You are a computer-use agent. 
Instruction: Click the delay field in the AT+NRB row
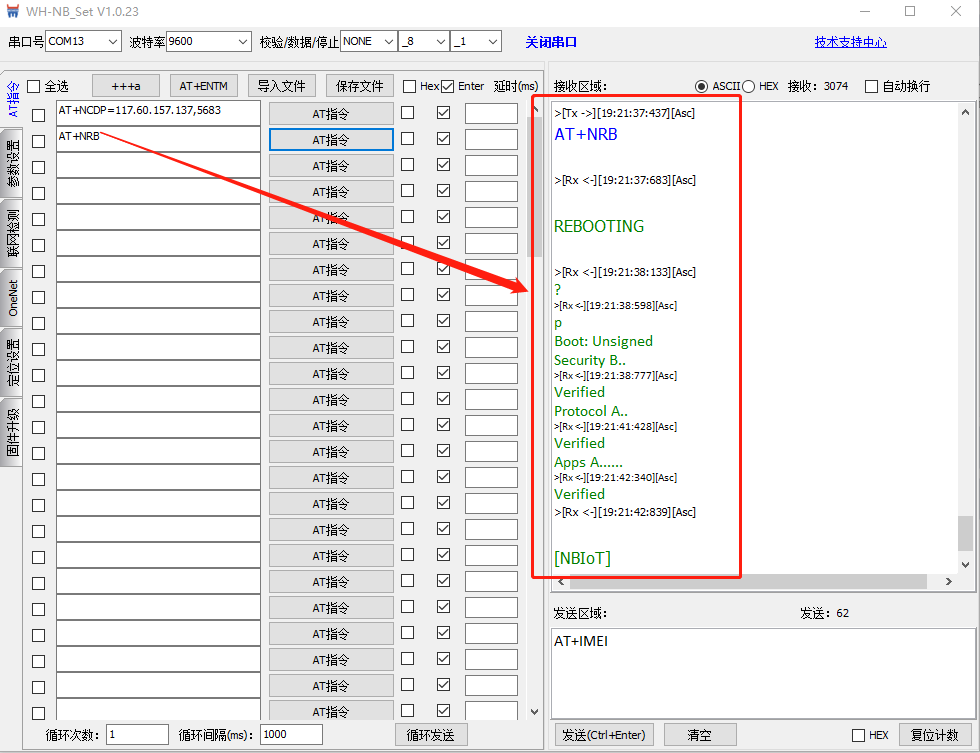pyautogui.click(x=491, y=139)
